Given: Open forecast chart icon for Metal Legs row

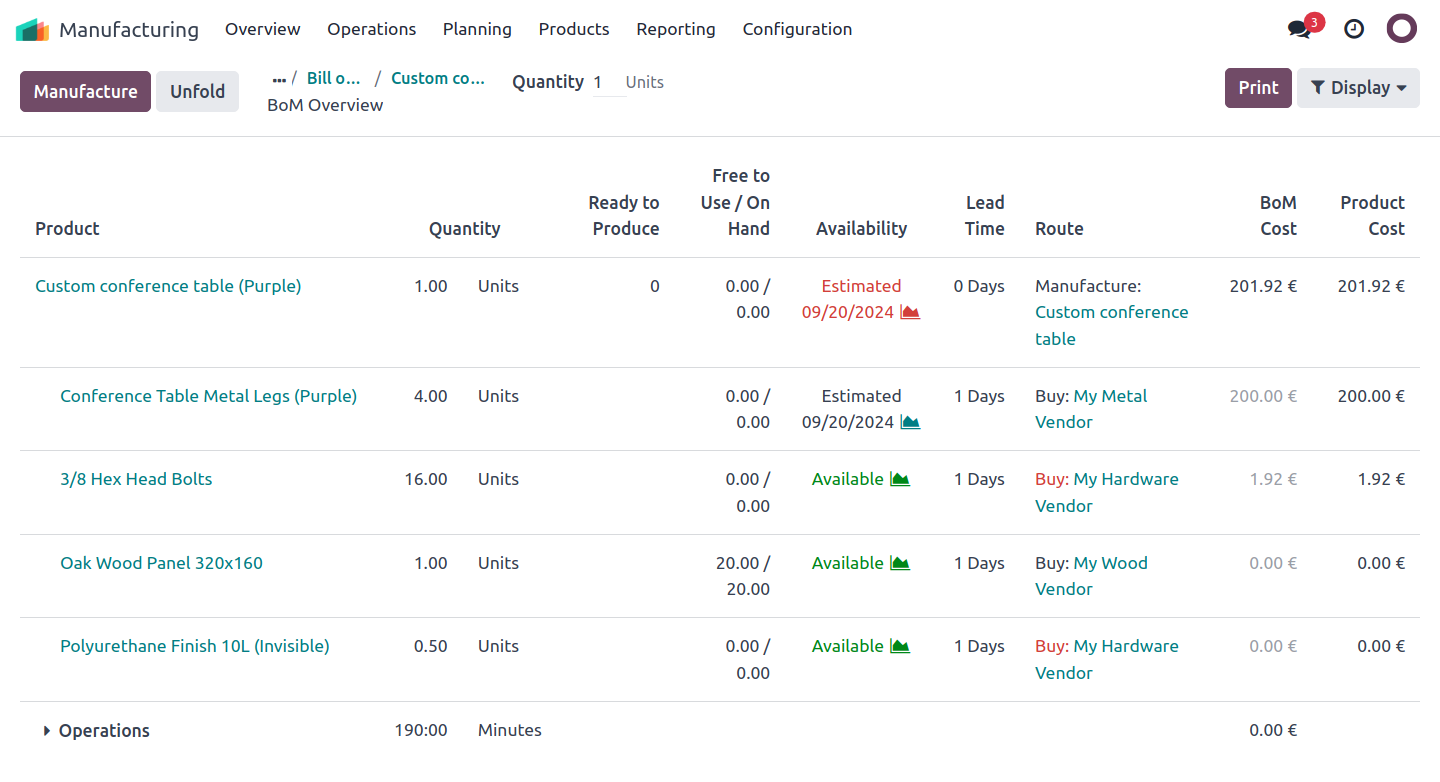Looking at the screenshot, I should (910, 422).
